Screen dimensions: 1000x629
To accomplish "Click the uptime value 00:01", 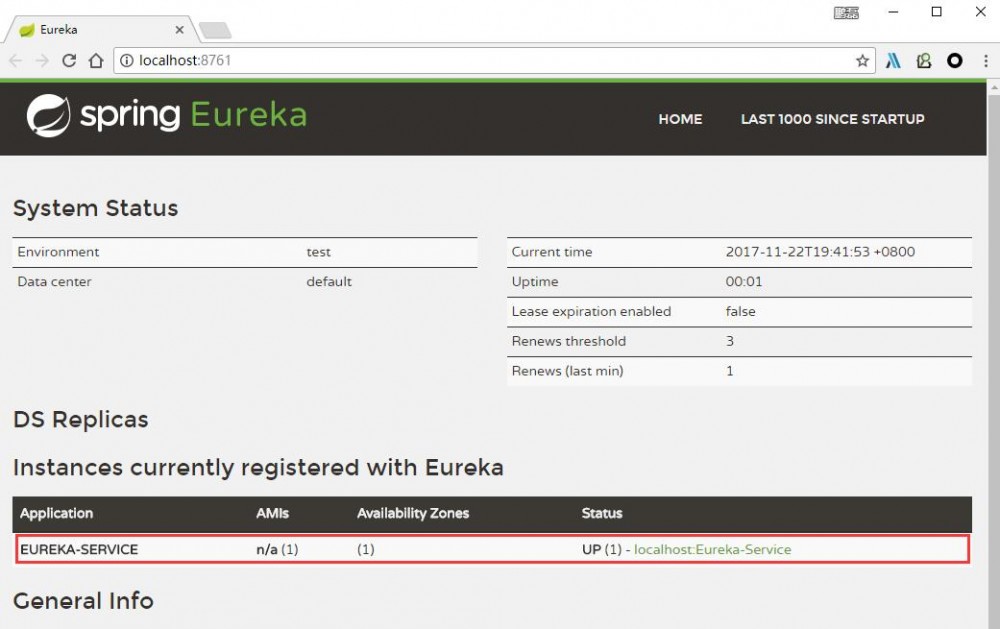I will coord(744,281).
